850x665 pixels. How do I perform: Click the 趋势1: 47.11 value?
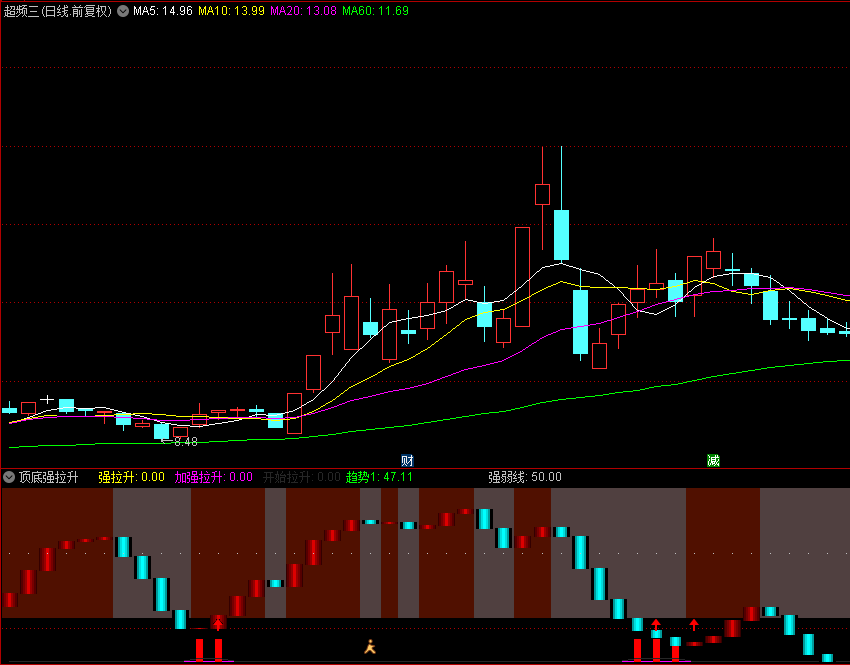[379, 477]
